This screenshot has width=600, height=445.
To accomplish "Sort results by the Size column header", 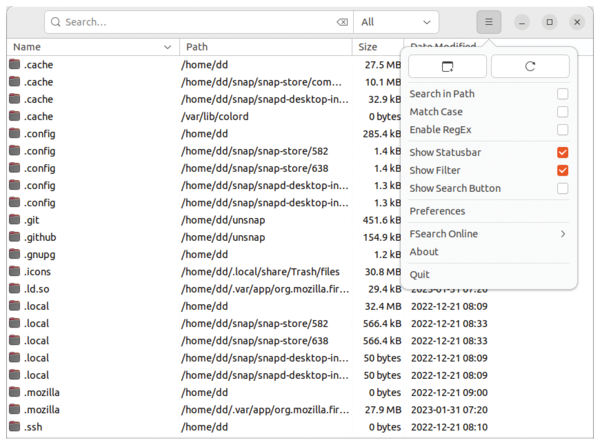I will (x=368, y=47).
